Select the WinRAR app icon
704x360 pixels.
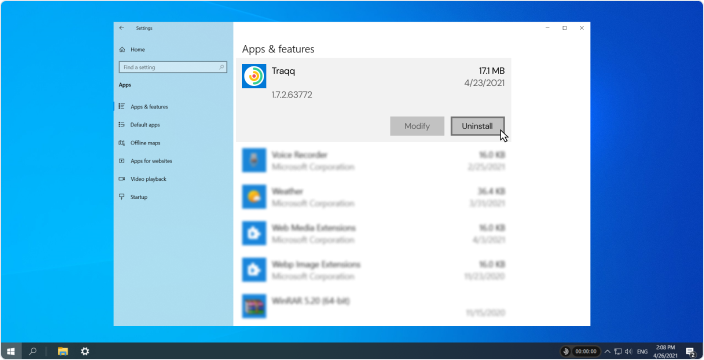coord(254,306)
